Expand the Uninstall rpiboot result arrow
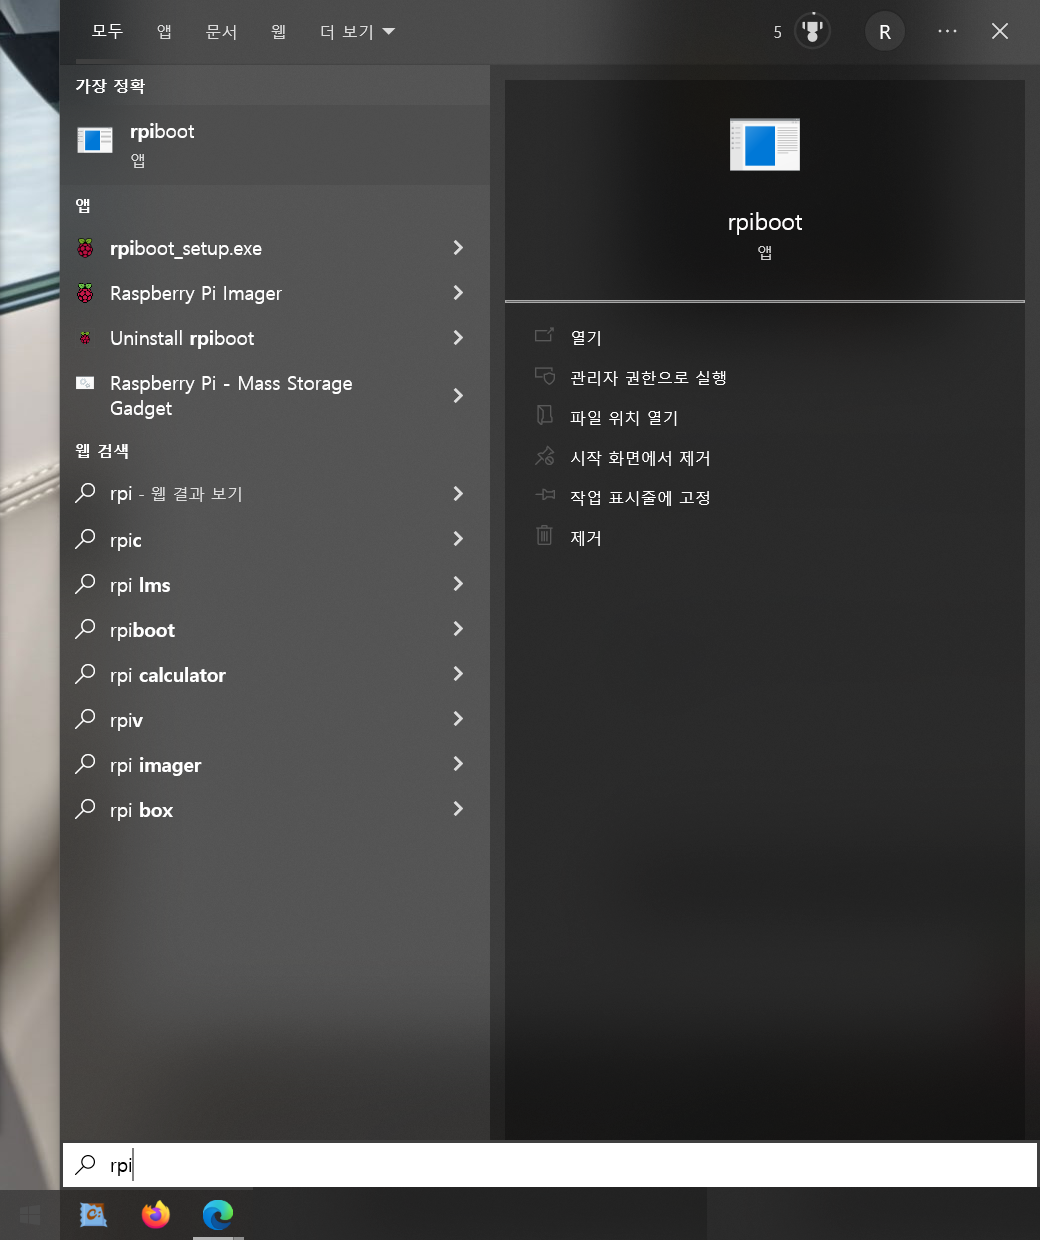 coord(458,337)
